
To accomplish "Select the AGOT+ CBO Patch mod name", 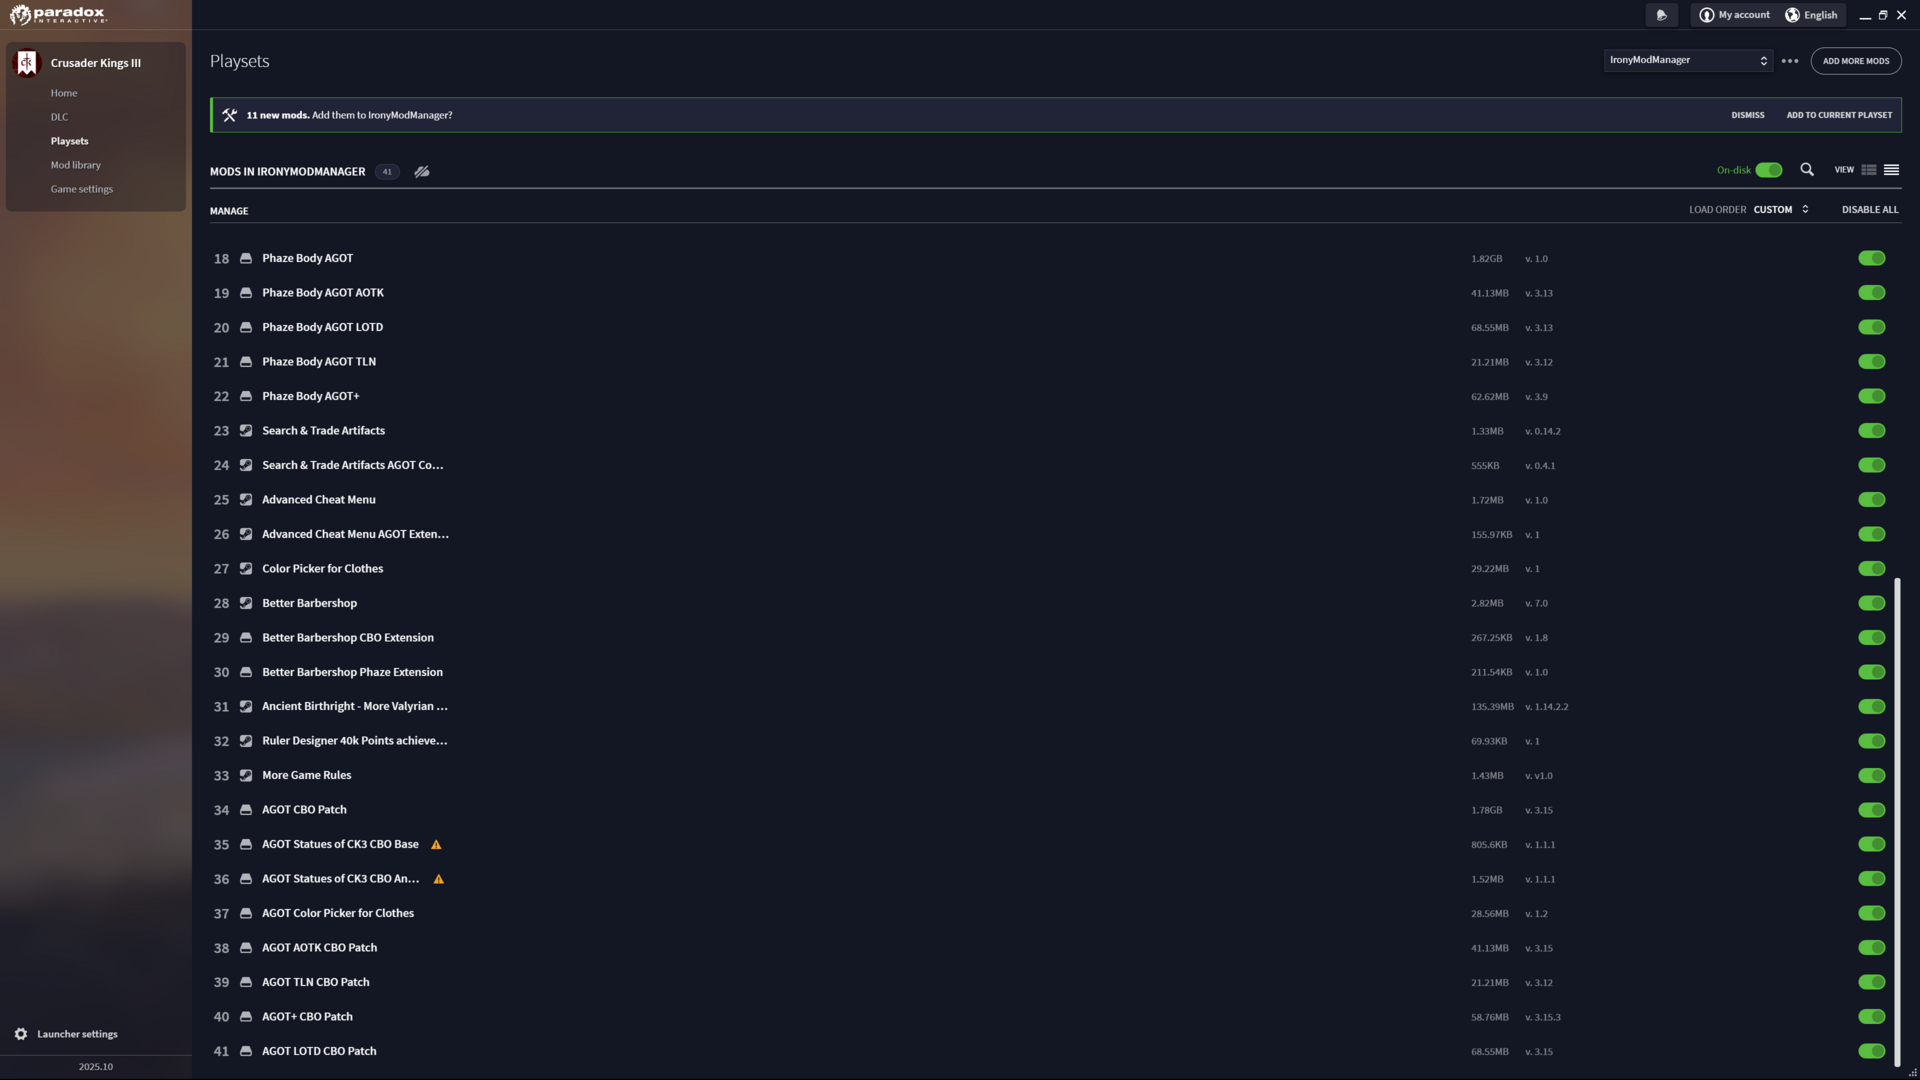I will pos(307,1017).
